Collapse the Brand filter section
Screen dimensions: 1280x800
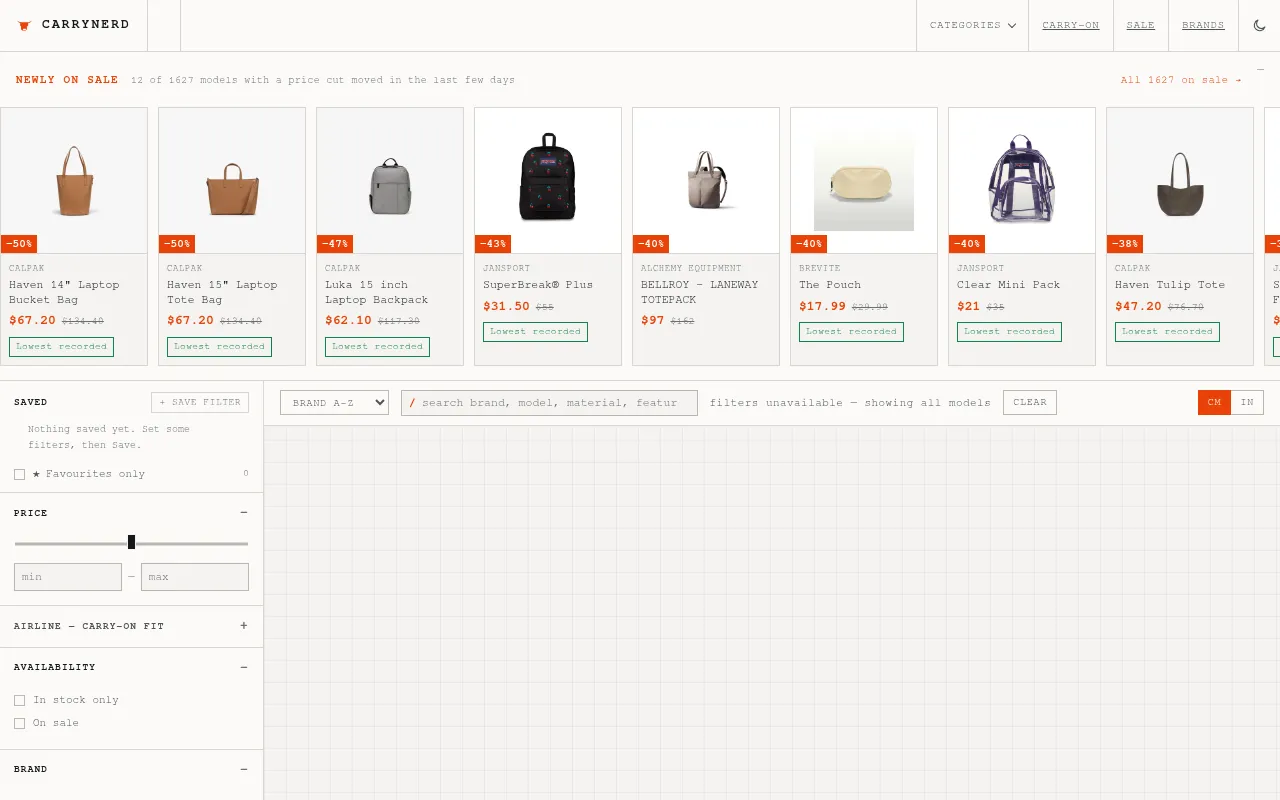pos(244,769)
